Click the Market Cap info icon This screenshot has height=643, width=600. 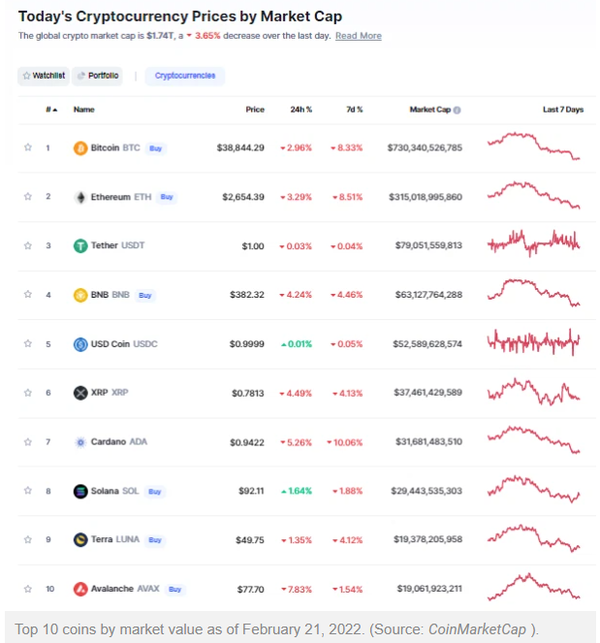coord(457,110)
